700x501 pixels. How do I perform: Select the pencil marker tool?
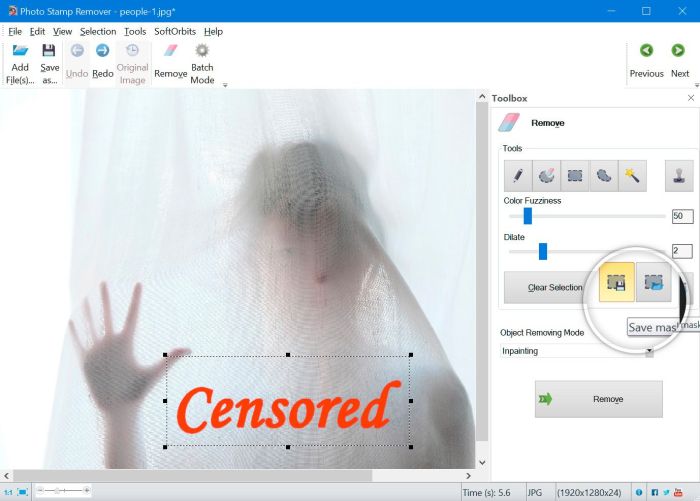click(518, 175)
